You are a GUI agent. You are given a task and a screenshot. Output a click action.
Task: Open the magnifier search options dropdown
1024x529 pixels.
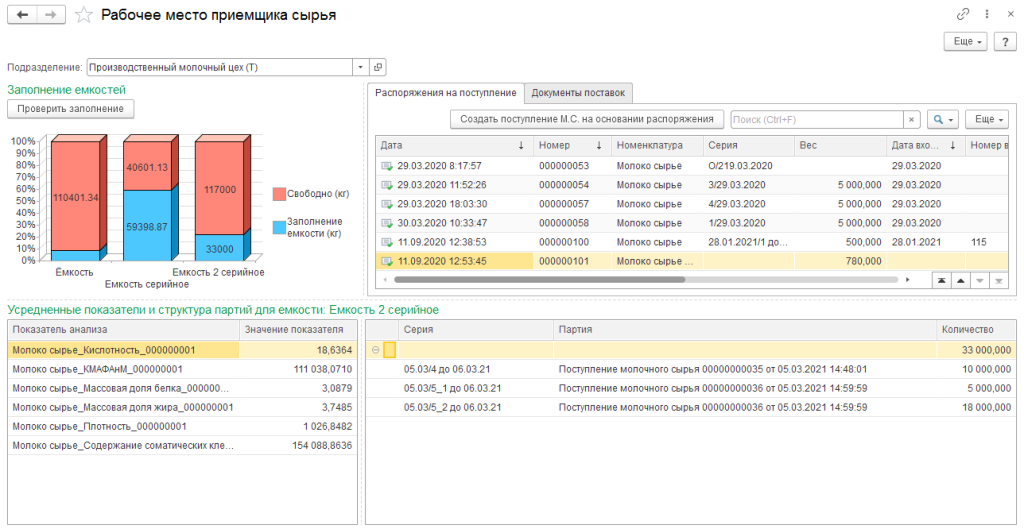943,119
